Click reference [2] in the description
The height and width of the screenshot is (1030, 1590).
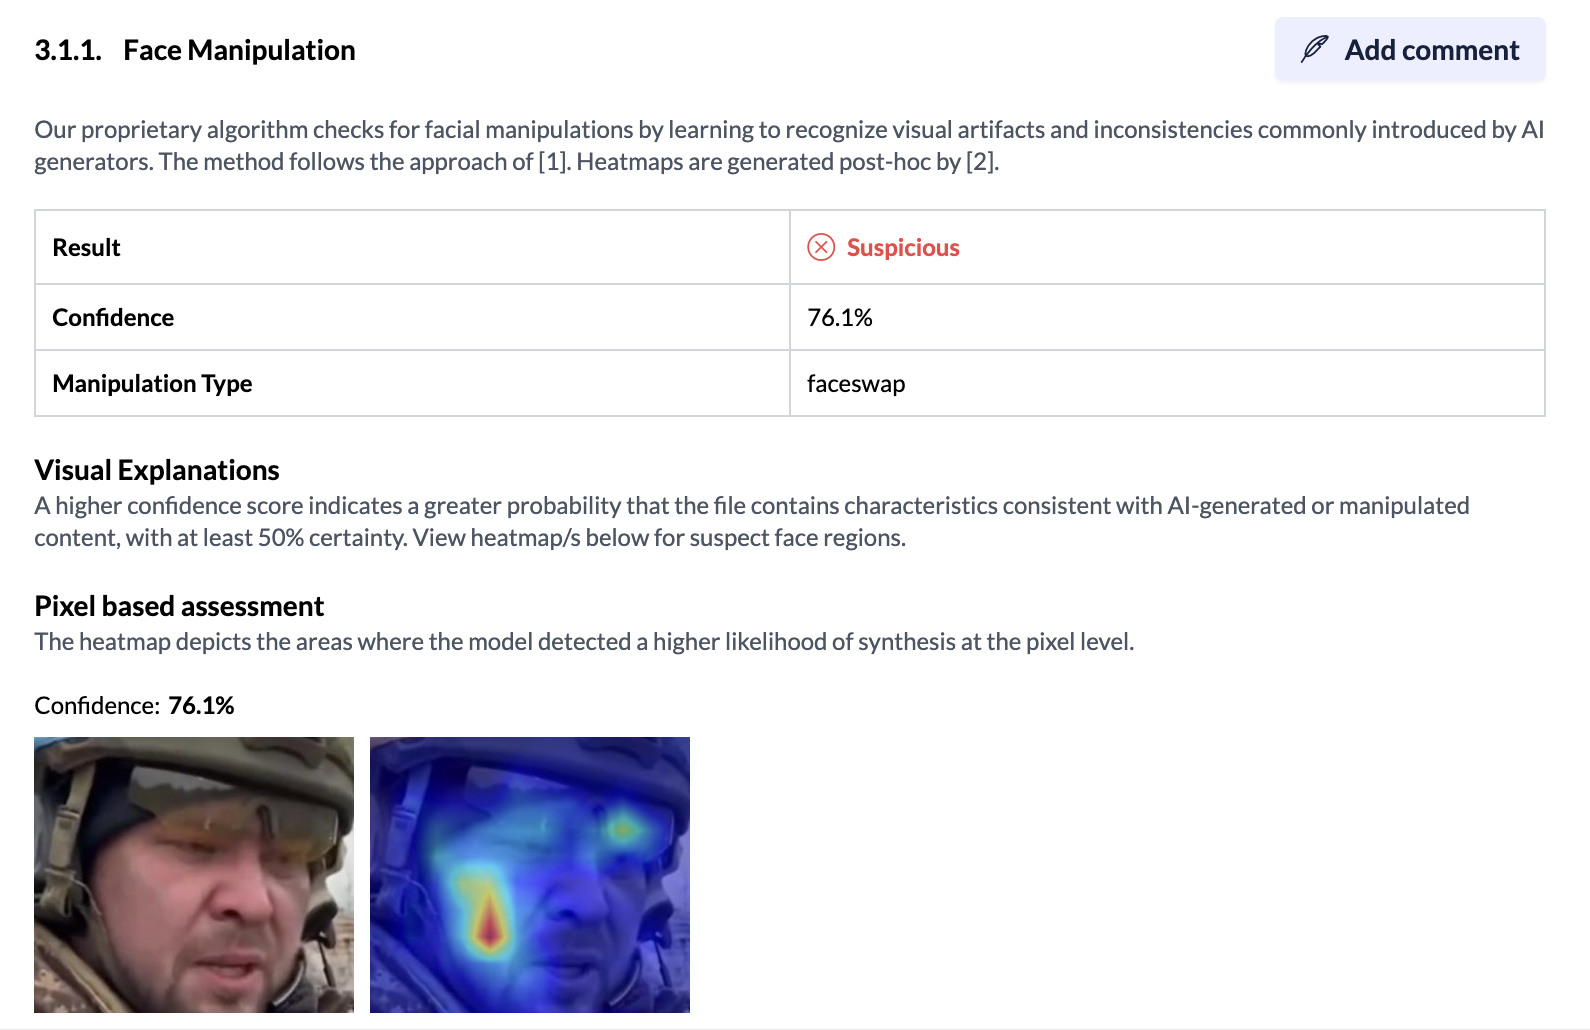coord(980,162)
